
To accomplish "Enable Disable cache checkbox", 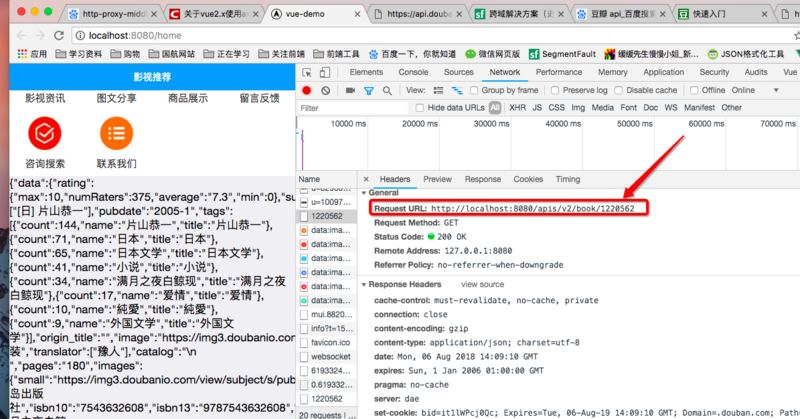I will click(x=618, y=90).
